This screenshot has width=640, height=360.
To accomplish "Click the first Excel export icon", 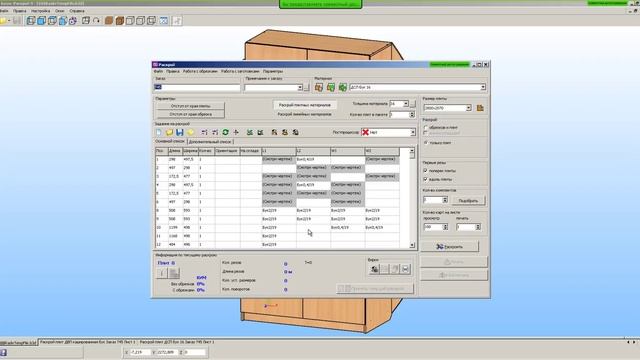I will pos(249,132).
